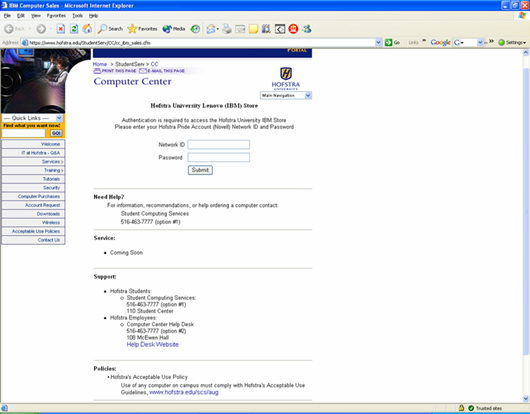530x414 pixels.
Task: Open the Training sidebar link
Action: (x=33, y=170)
